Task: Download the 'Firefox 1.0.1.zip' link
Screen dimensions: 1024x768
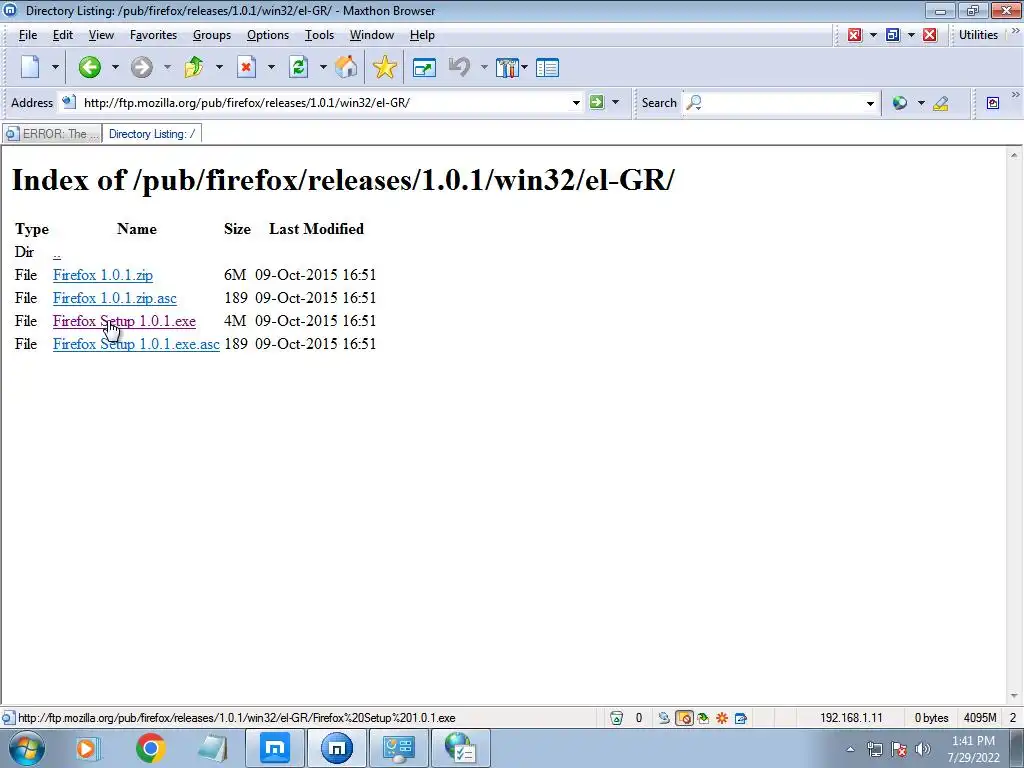Action: click(x=103, y=275)
